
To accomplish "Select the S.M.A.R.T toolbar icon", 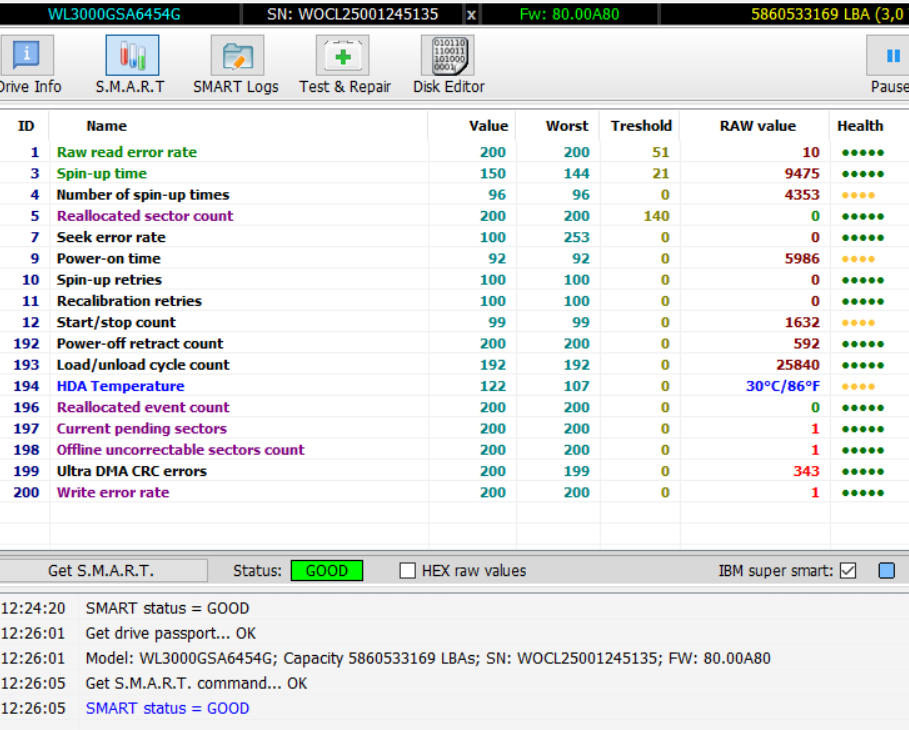I will pyautogui.click(x=131, y=65).
